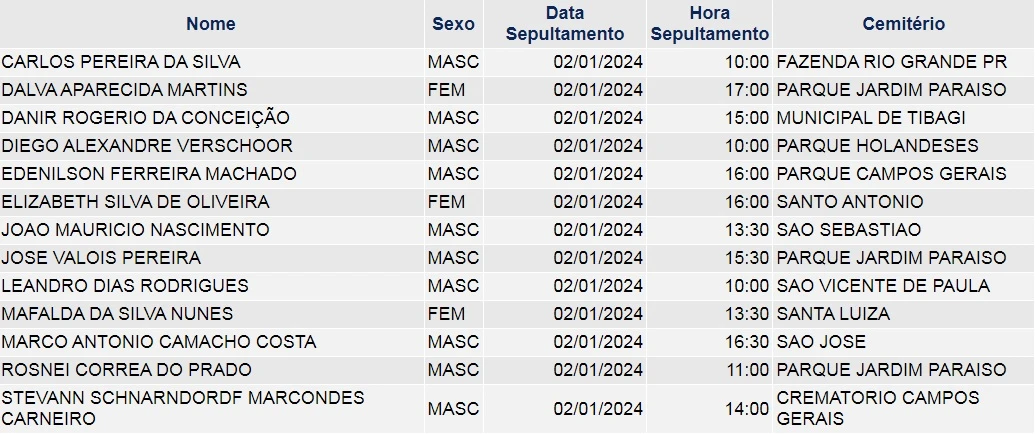Click the Sexo column header

click(453, 24)
